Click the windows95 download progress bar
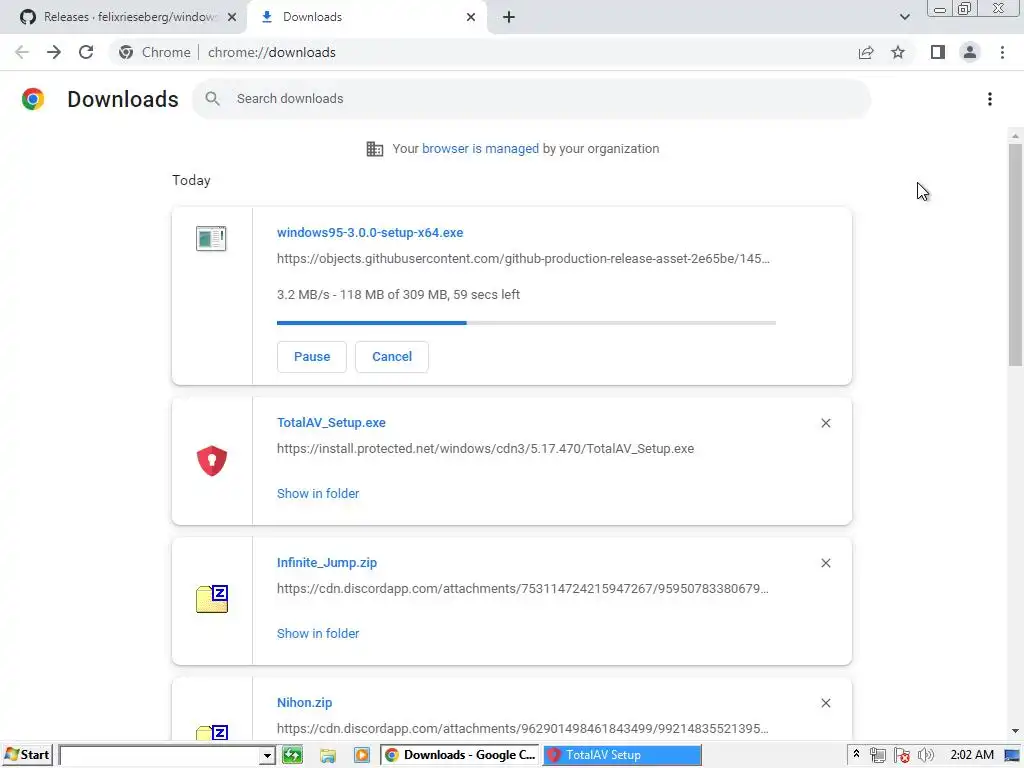 coord(526,323)
